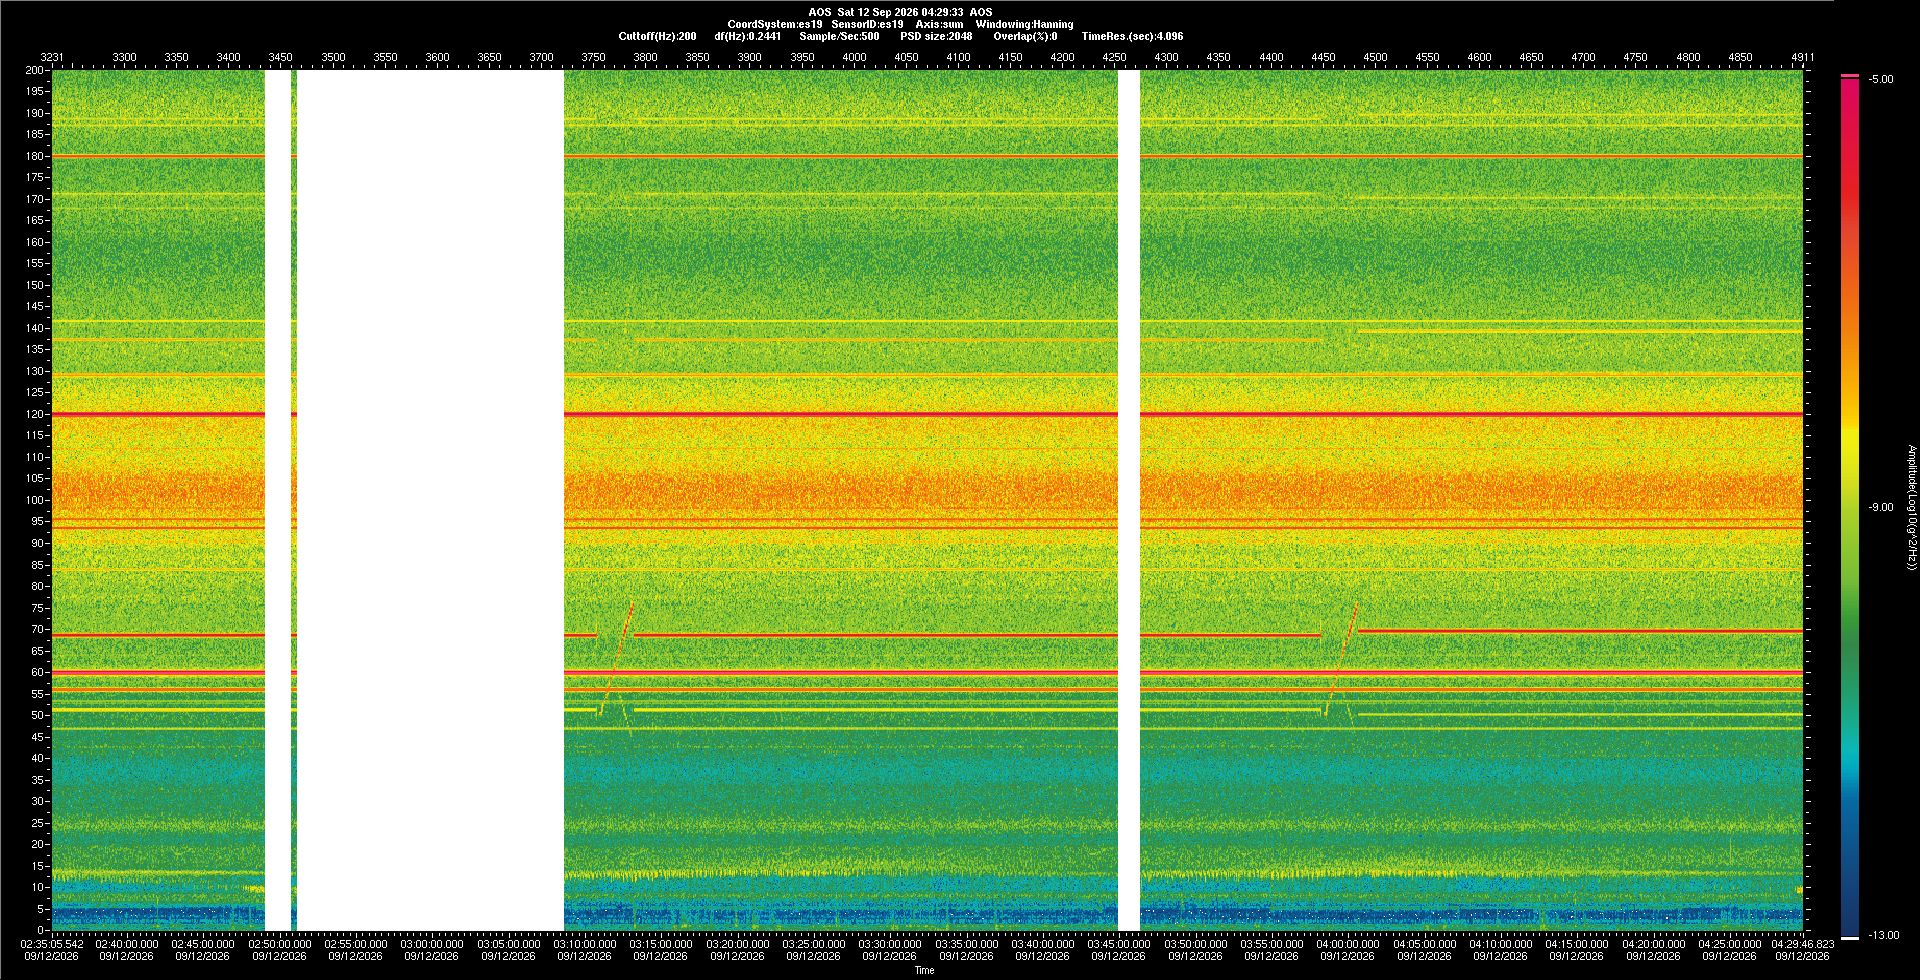Click the SensorID:es19 header text

click(867, 24)
